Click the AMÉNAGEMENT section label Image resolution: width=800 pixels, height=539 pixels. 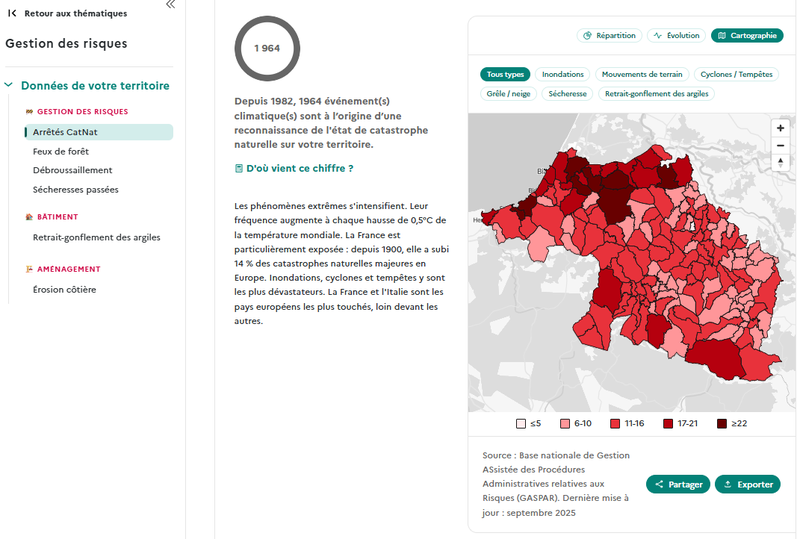(69, 269)
